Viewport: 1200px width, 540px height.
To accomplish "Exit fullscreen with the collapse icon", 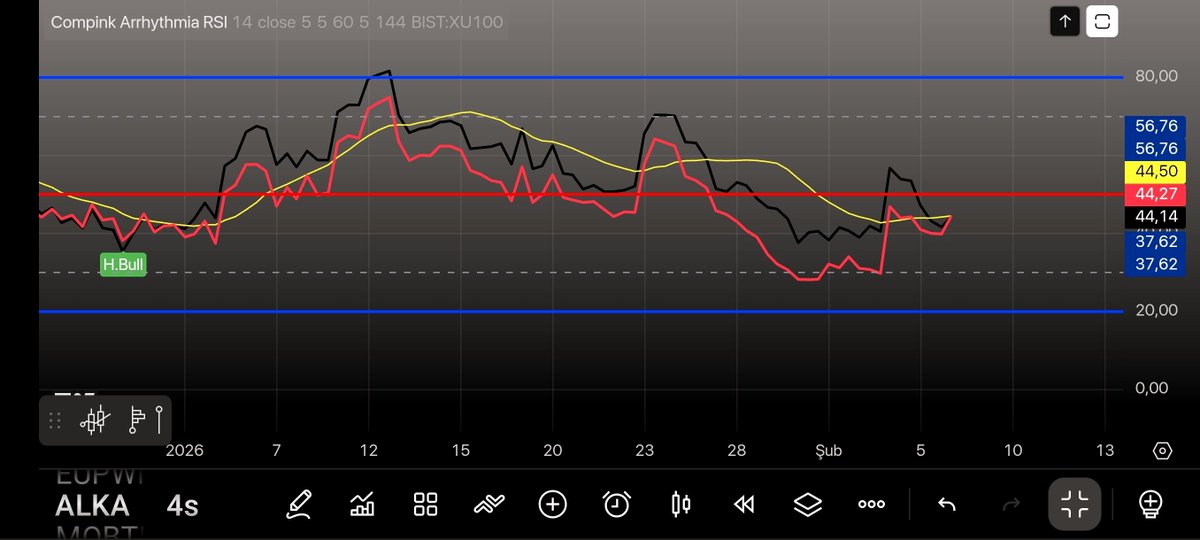I will (x=1075, y=504).
